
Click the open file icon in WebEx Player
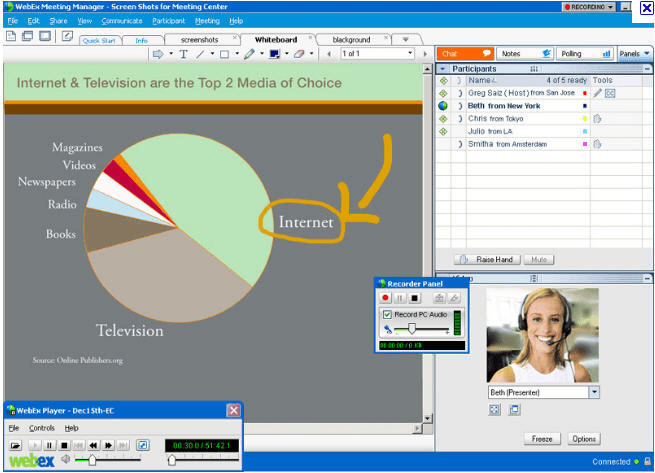click(x=16, y=445)
